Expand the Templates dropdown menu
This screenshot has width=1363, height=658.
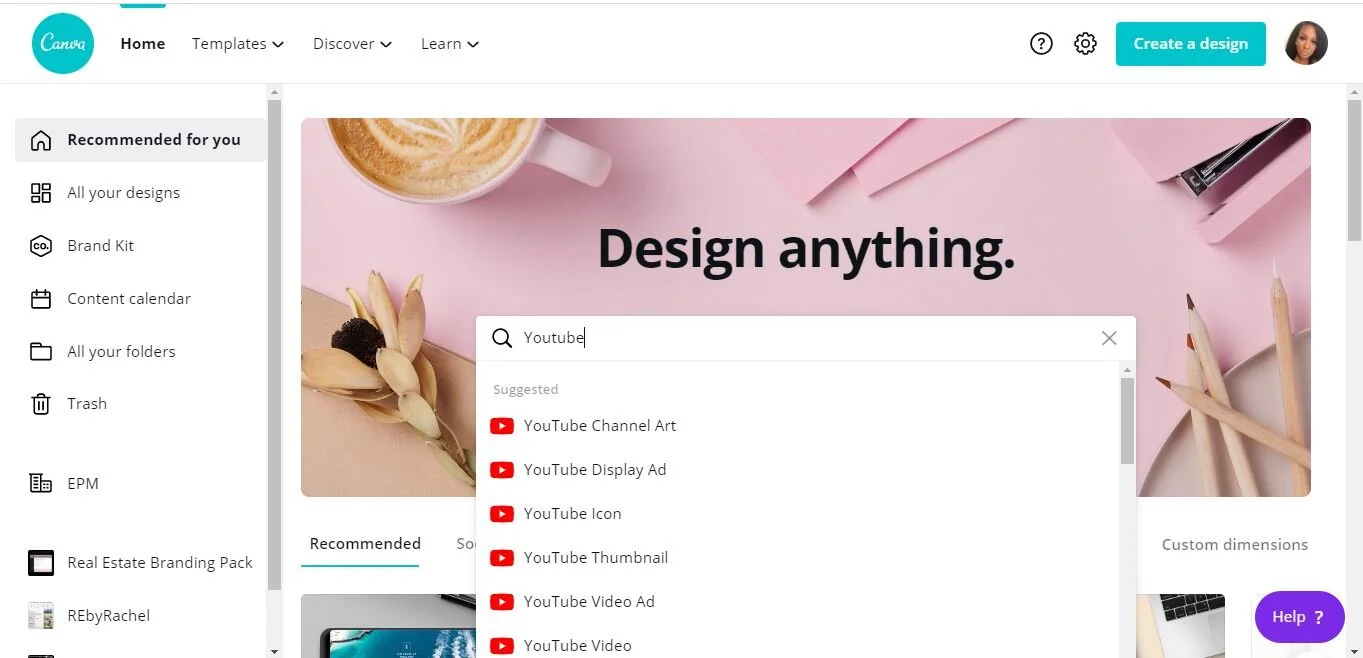click(238, 44)
